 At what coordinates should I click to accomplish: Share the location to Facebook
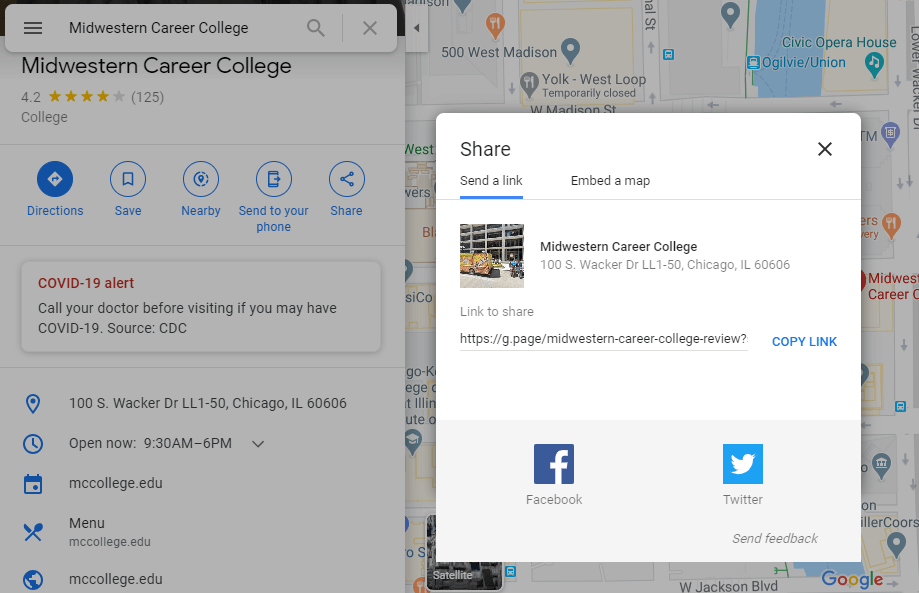click(553, 463)
